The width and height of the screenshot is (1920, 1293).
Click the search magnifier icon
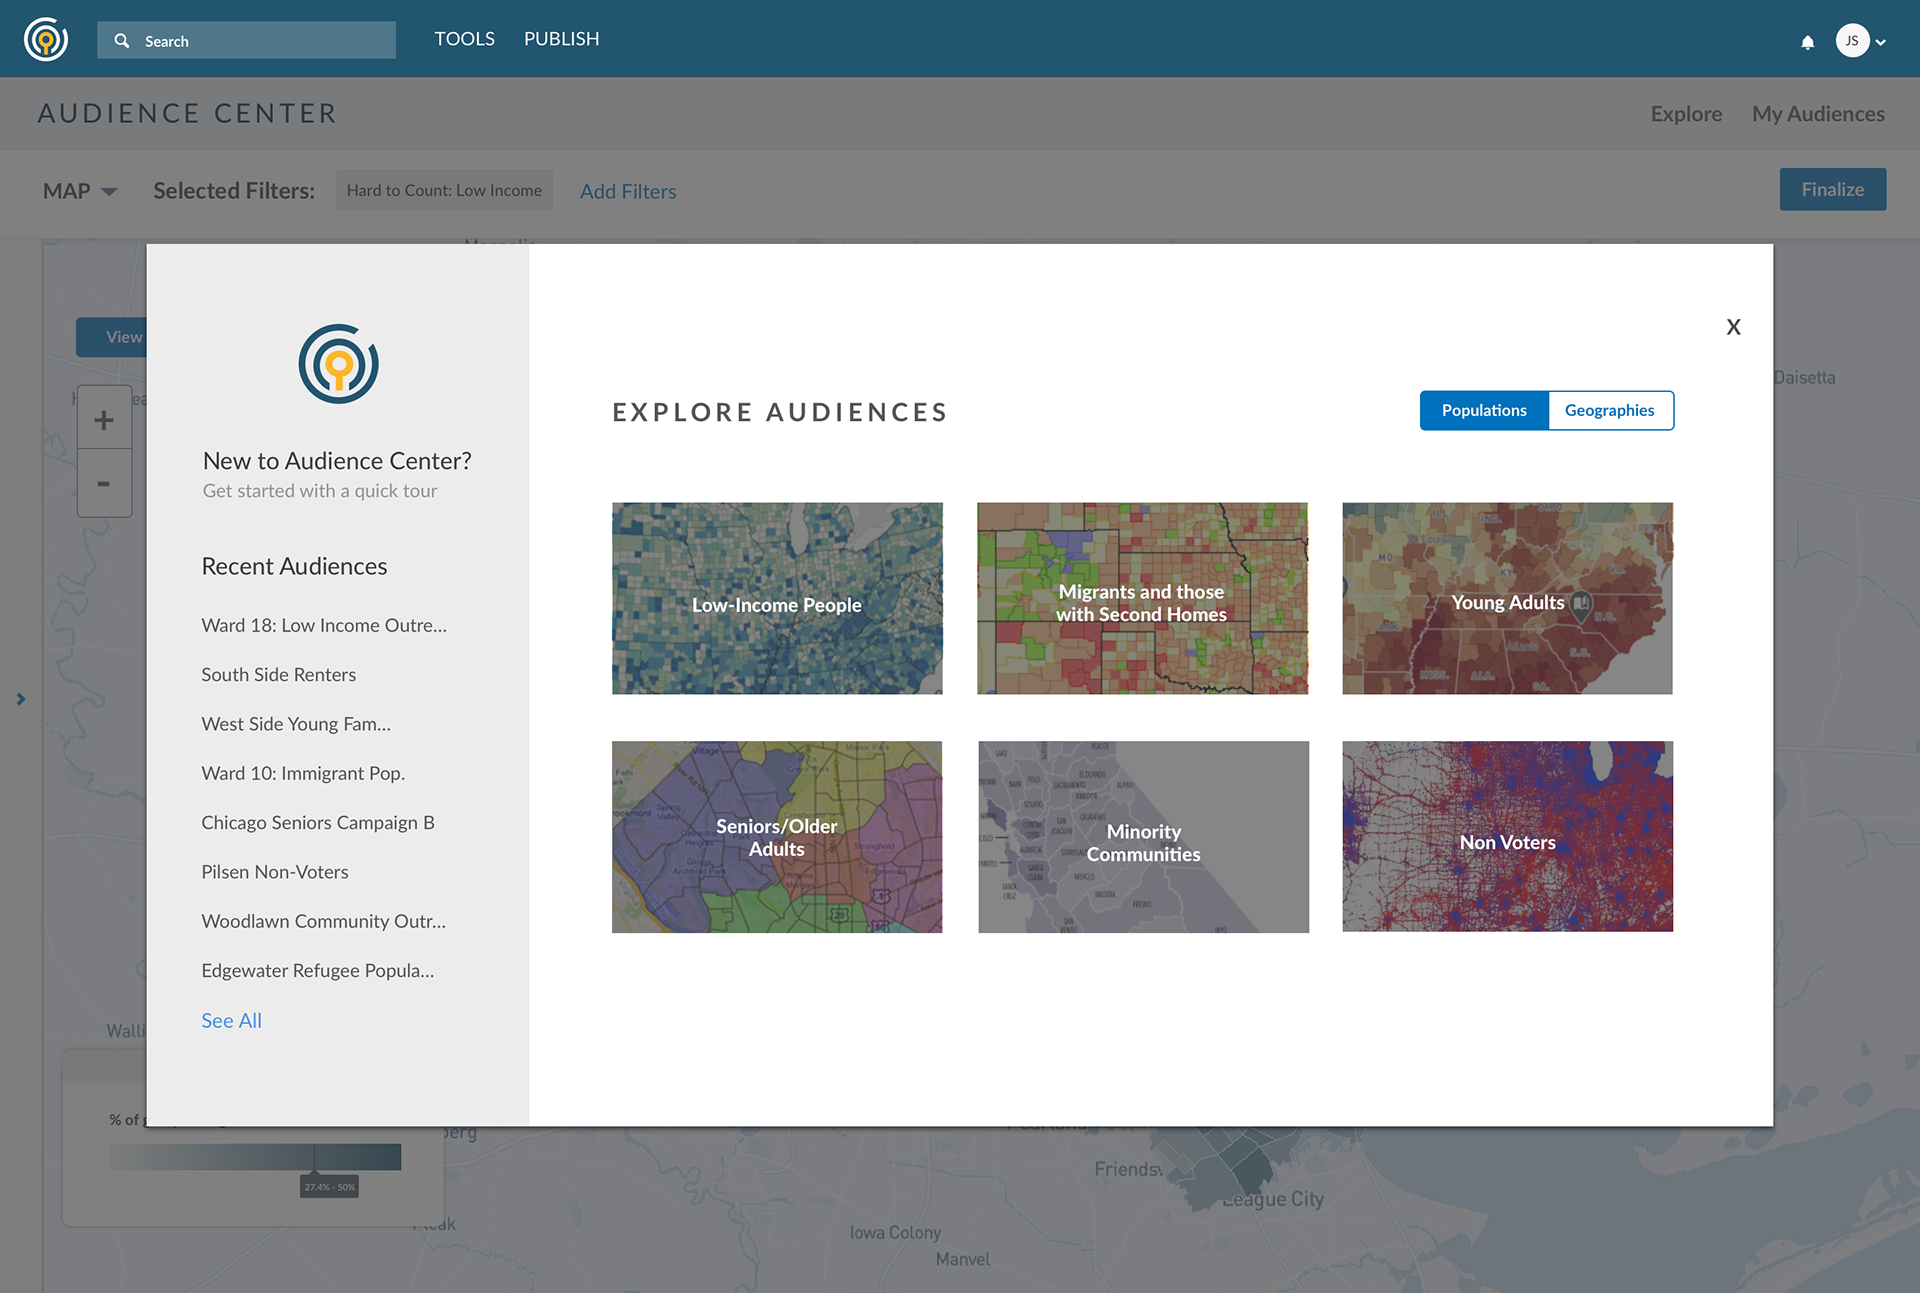pyautogui.click(x=122, y=41)
